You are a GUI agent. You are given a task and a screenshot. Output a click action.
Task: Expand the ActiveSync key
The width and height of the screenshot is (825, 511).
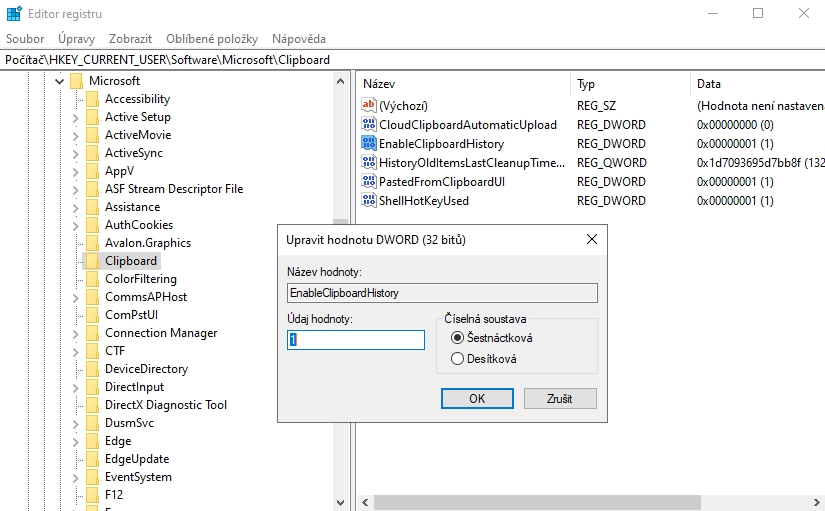pyautogui.click(x=75, y=153)
